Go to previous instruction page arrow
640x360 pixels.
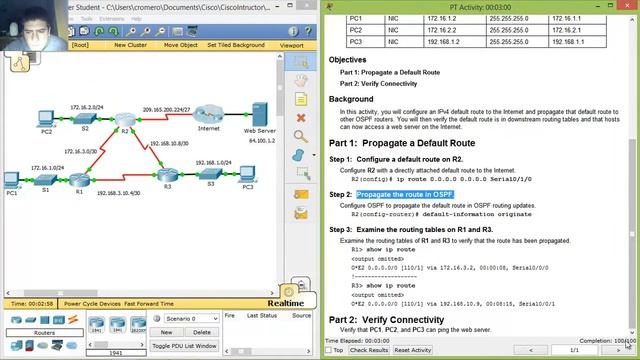pos(531,350)
